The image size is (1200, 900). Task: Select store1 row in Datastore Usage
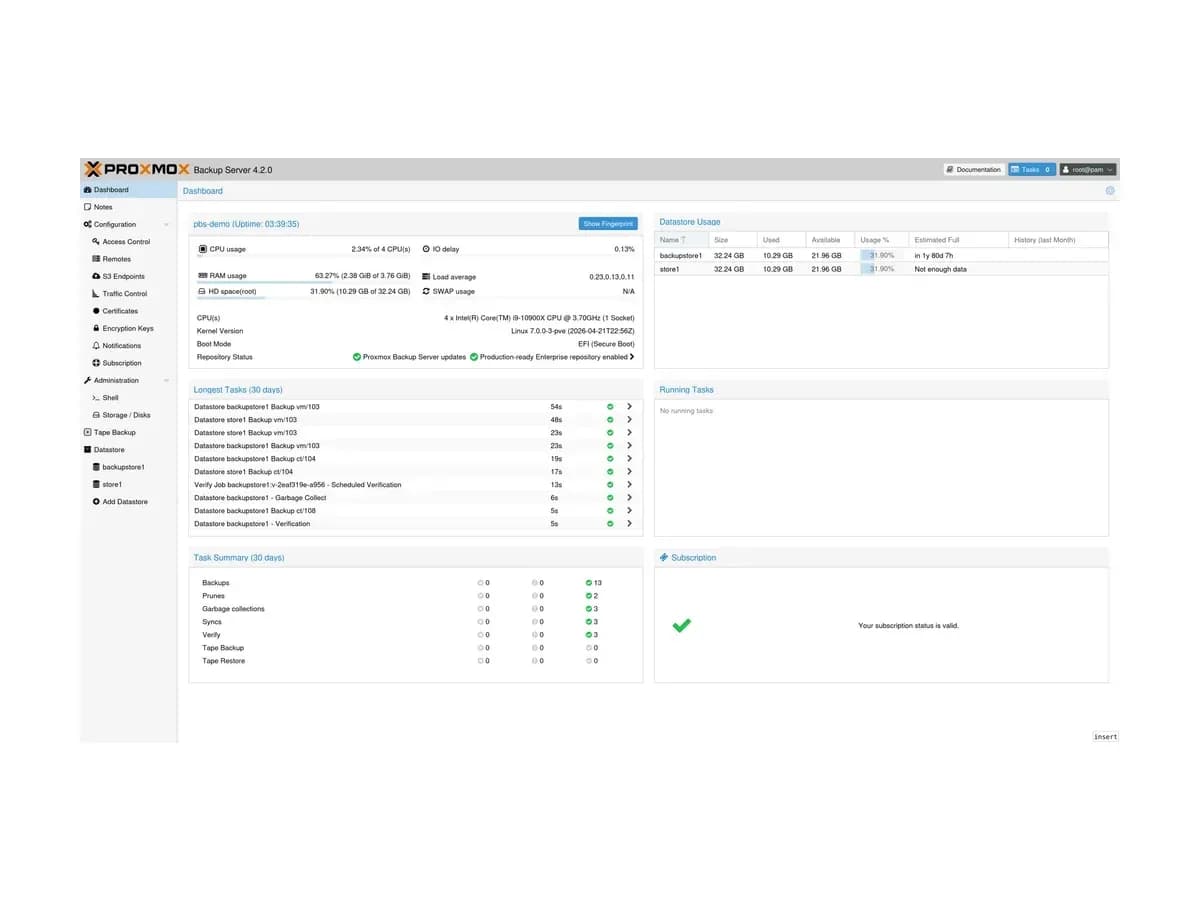[881, 269]
